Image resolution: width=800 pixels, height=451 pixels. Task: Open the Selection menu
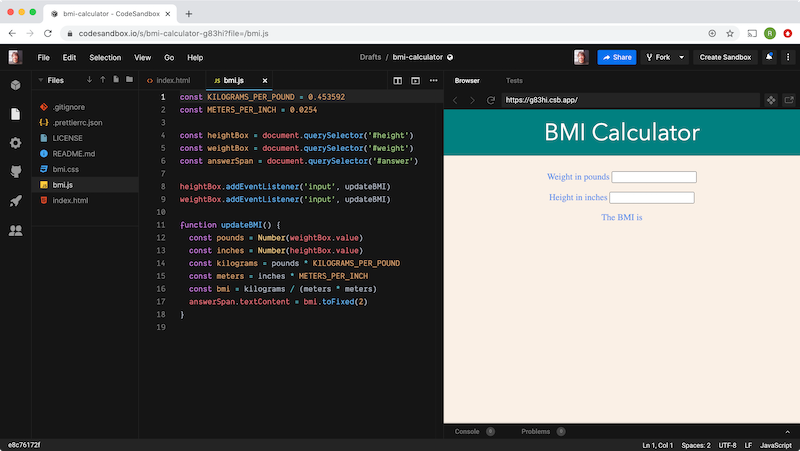(x=105, y=57)
